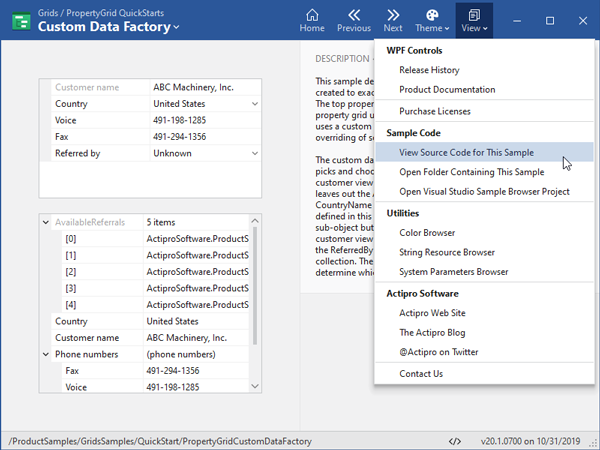Viewport: 600px width, 450px height.
Task: Close the View dropdown in the toolbar
Action: tap(474, 21)
